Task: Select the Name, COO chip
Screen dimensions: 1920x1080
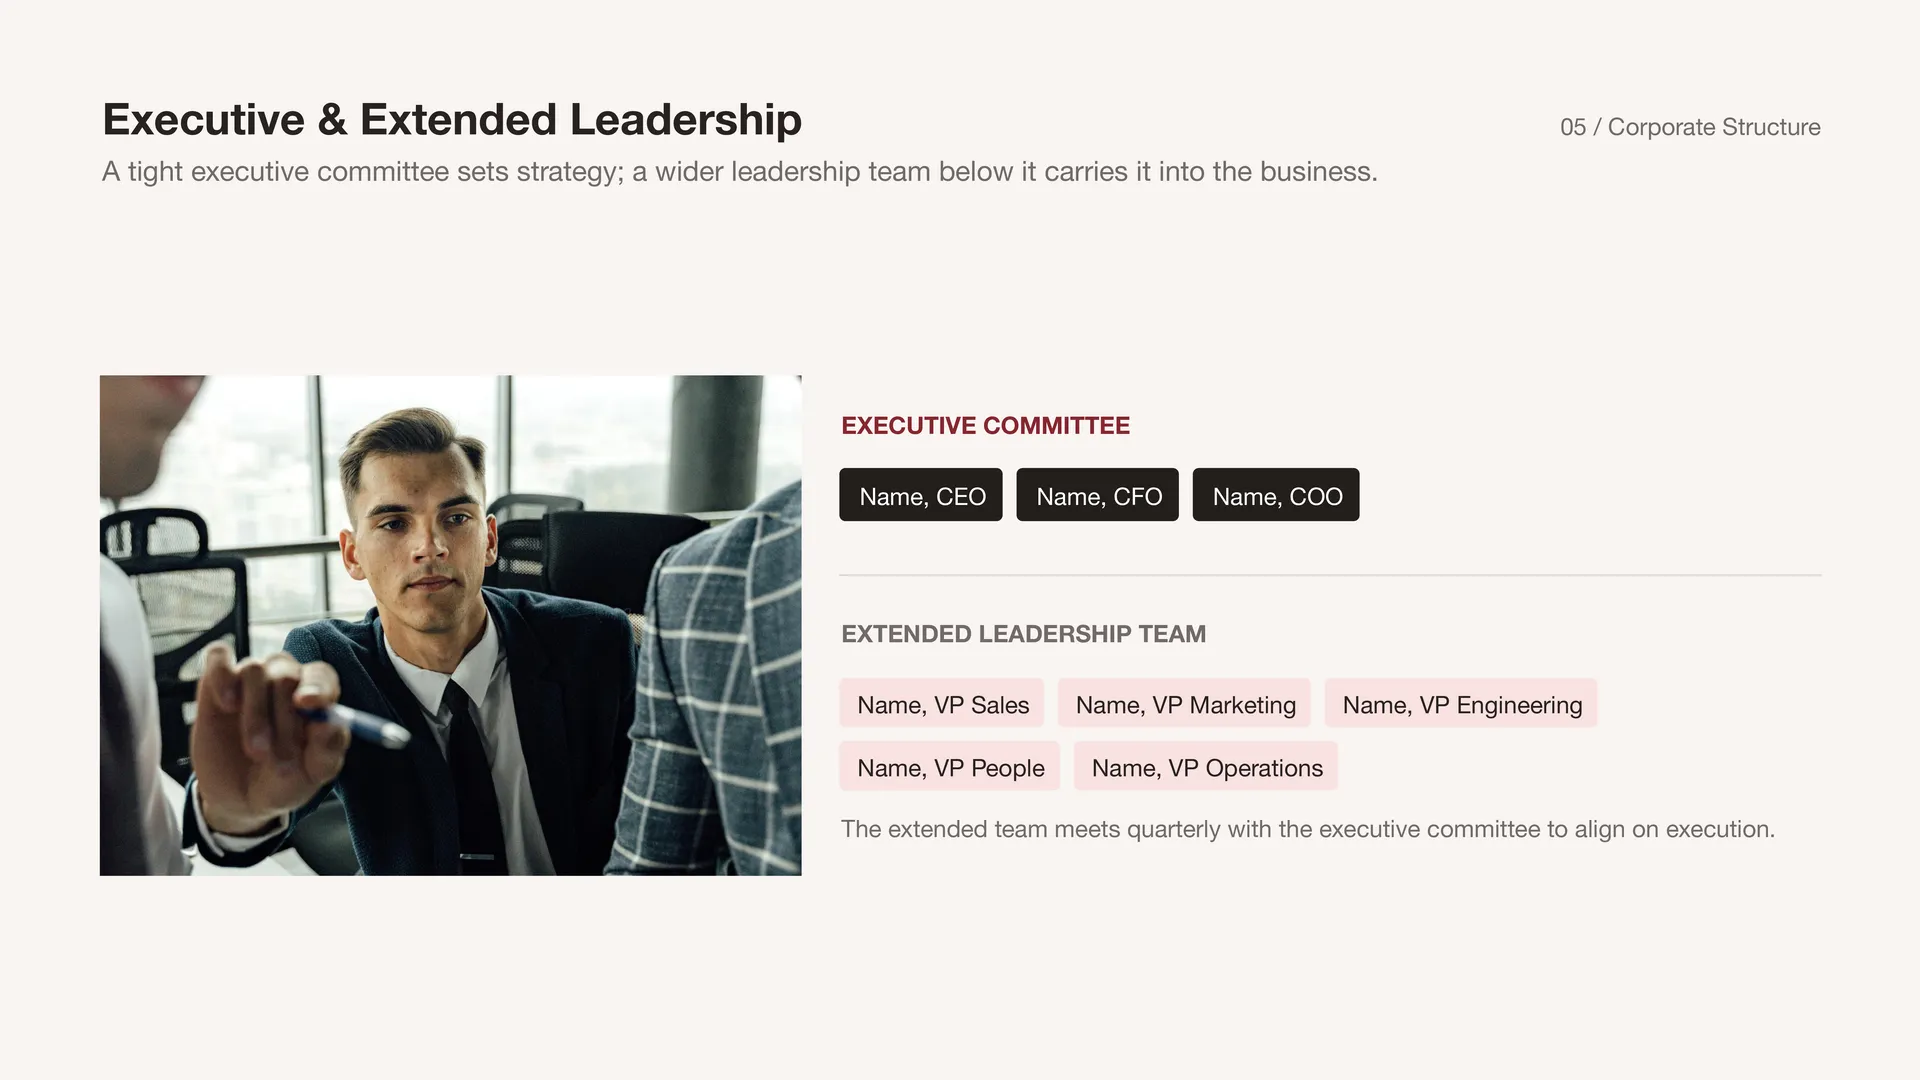Action: (1276, 495)
